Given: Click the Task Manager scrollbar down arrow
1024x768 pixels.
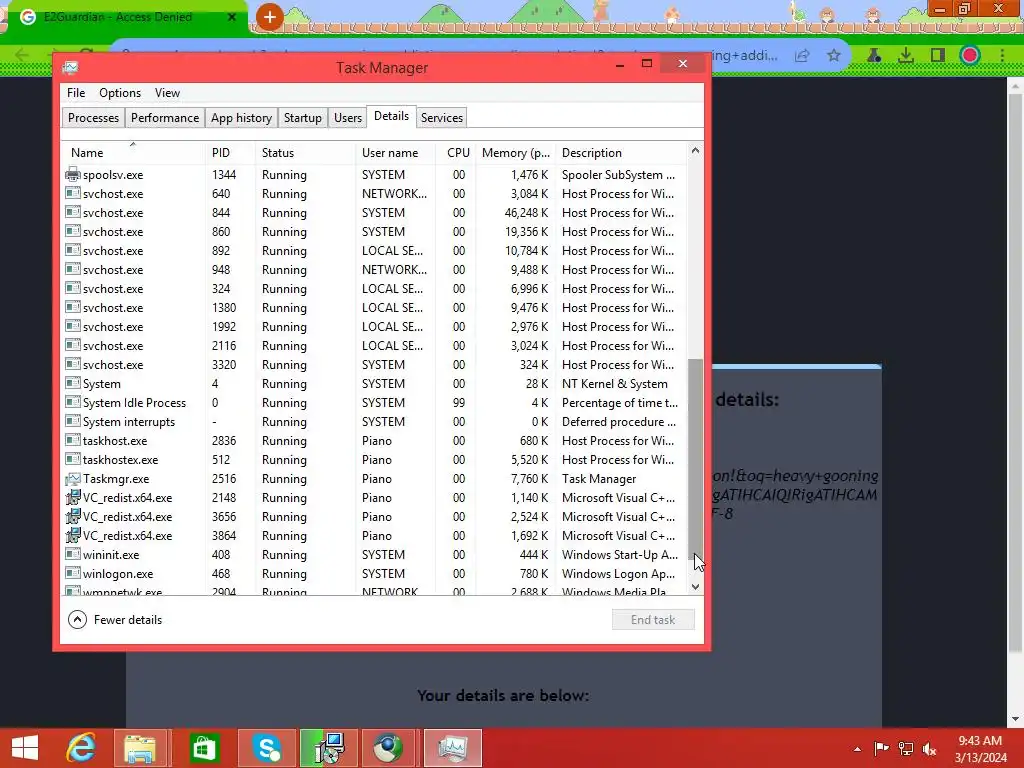Looking at the screenshot, I should pyautogui.click(x=696, y=587).
